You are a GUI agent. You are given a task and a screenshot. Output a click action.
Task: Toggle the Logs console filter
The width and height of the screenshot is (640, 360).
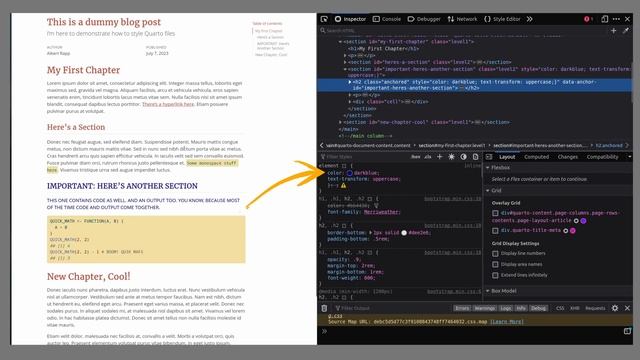(505, 308)
